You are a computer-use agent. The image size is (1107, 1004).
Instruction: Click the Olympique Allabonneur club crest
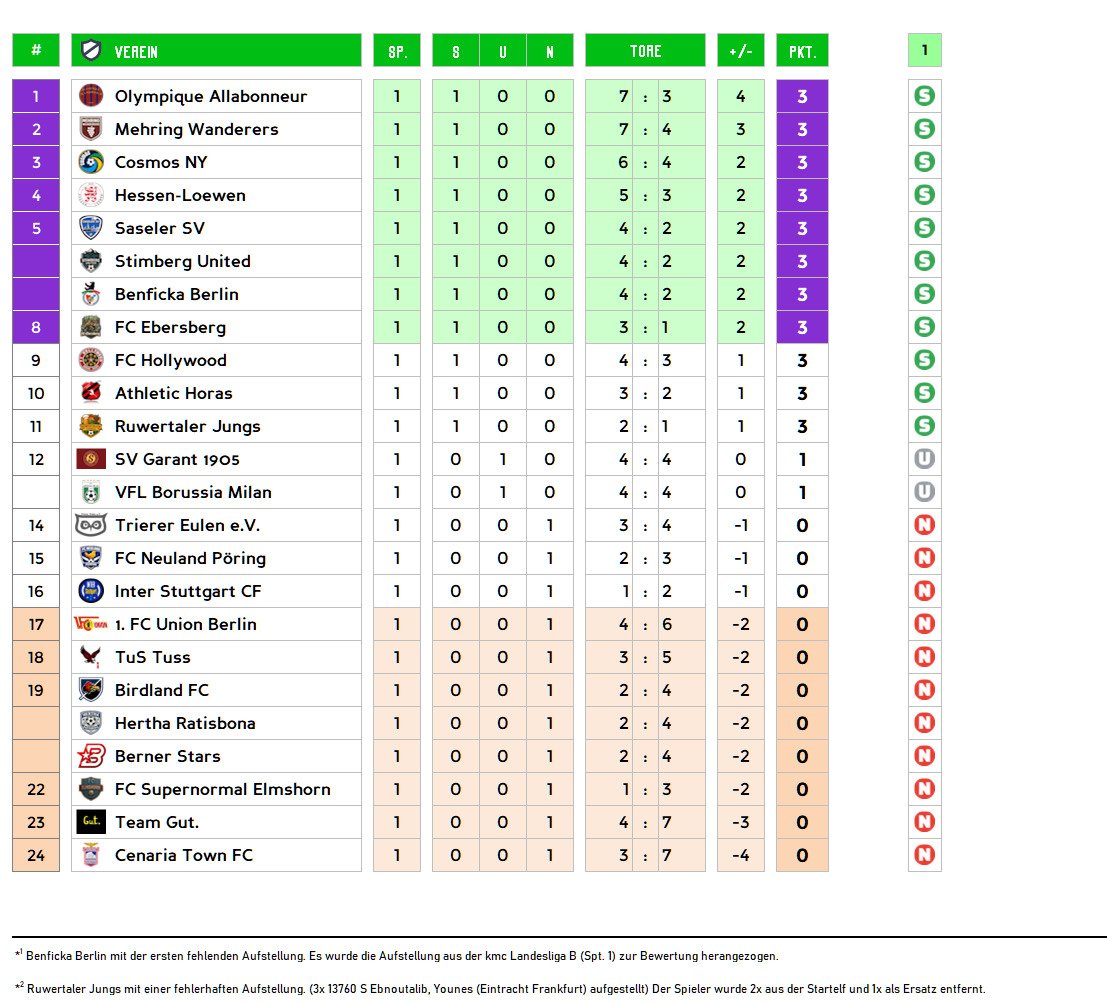pos(91,96)
